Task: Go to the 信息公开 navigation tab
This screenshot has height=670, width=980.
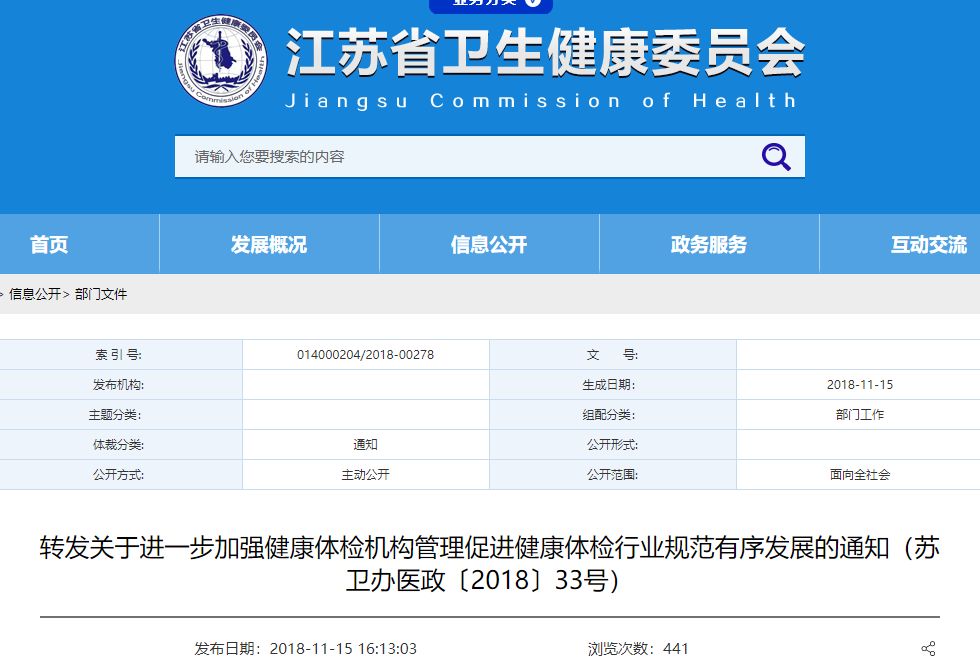Action: (489, 245)
